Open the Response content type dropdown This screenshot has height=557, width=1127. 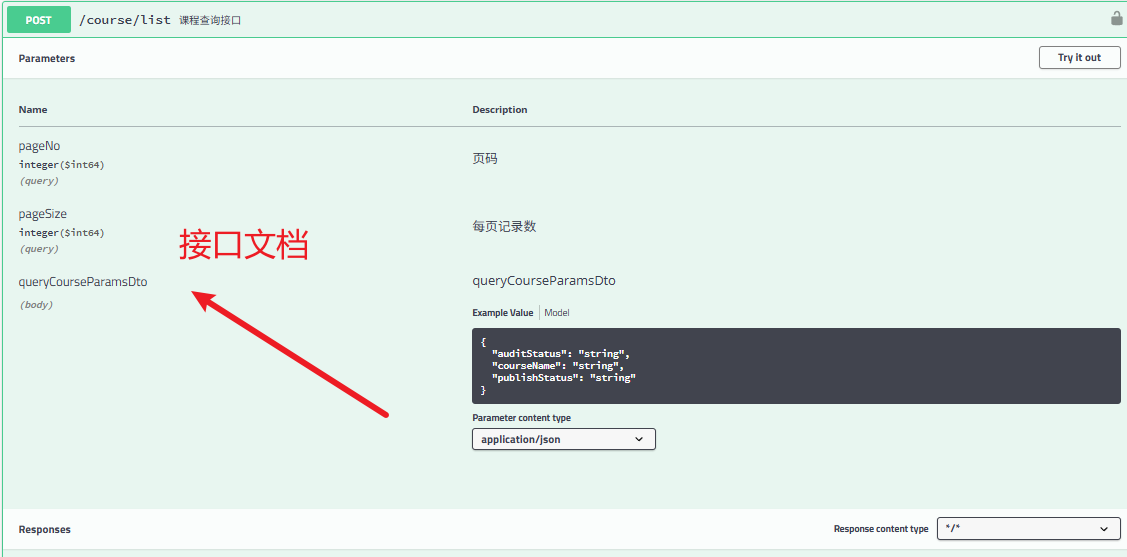pos(1029,529)
